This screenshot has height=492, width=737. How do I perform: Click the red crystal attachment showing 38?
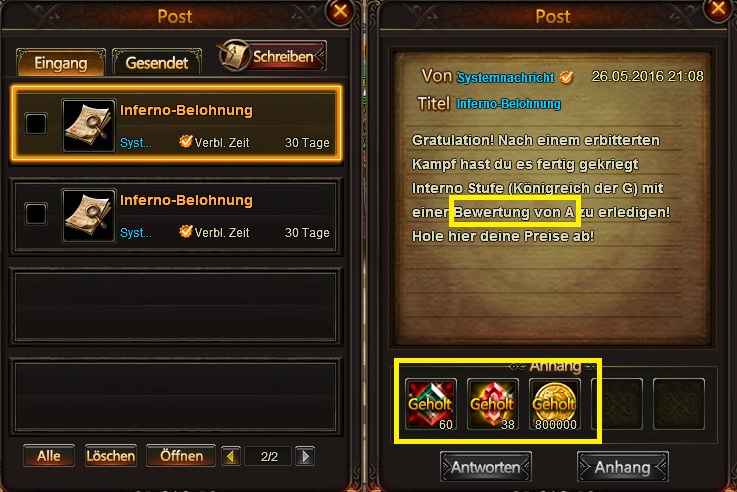[493, 404]
